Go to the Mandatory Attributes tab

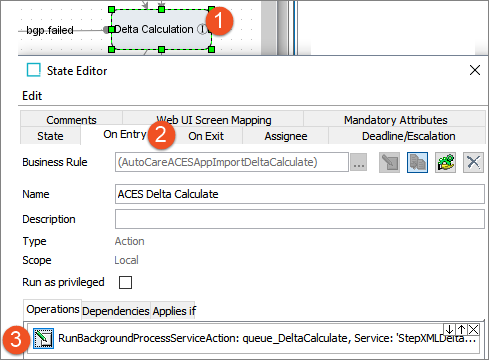click(x=395, y=120)
